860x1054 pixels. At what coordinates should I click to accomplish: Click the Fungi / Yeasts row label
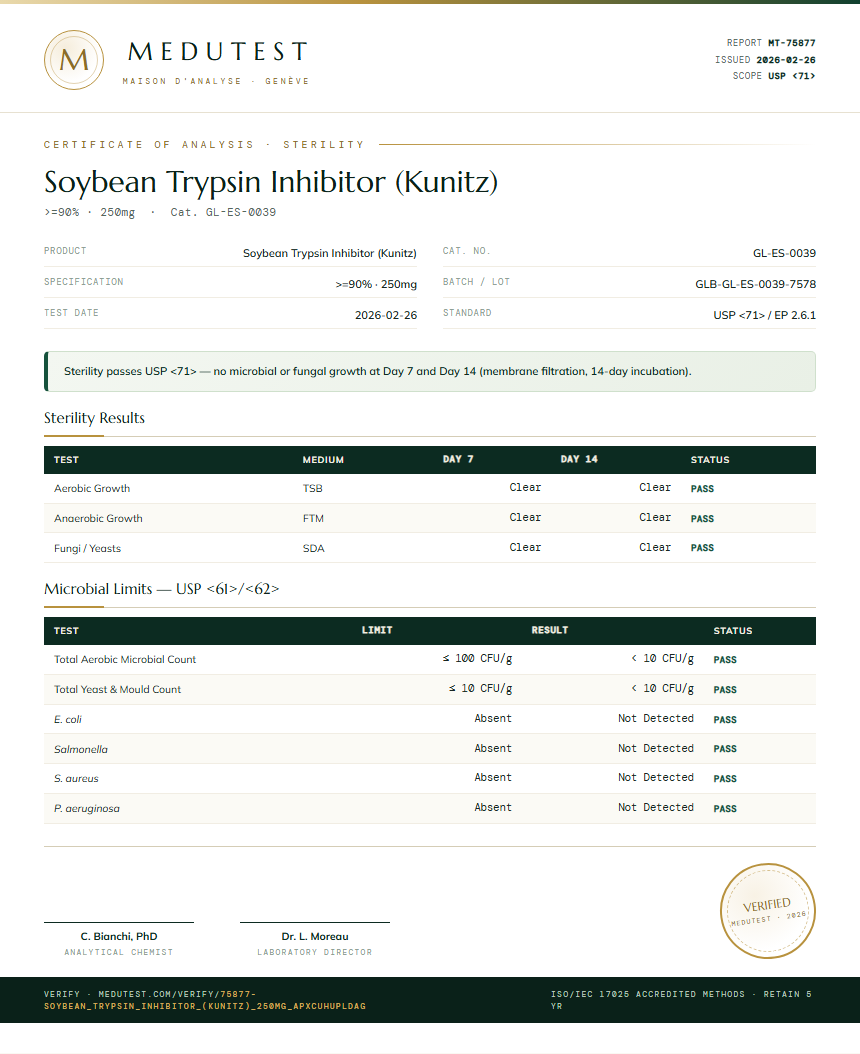point(87,549)
